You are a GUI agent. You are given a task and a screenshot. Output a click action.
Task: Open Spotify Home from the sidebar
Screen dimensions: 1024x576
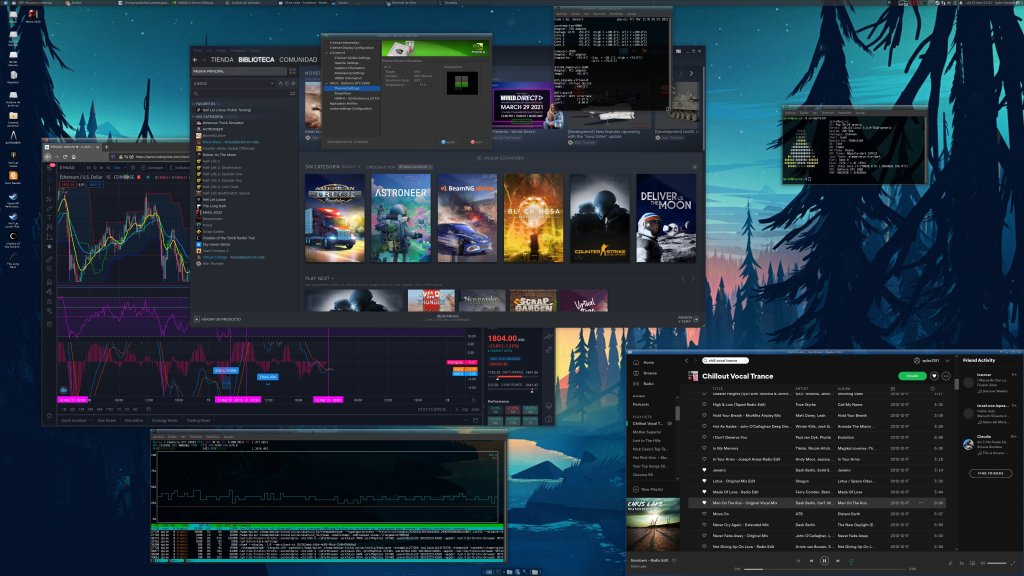(x=648, y=362)
